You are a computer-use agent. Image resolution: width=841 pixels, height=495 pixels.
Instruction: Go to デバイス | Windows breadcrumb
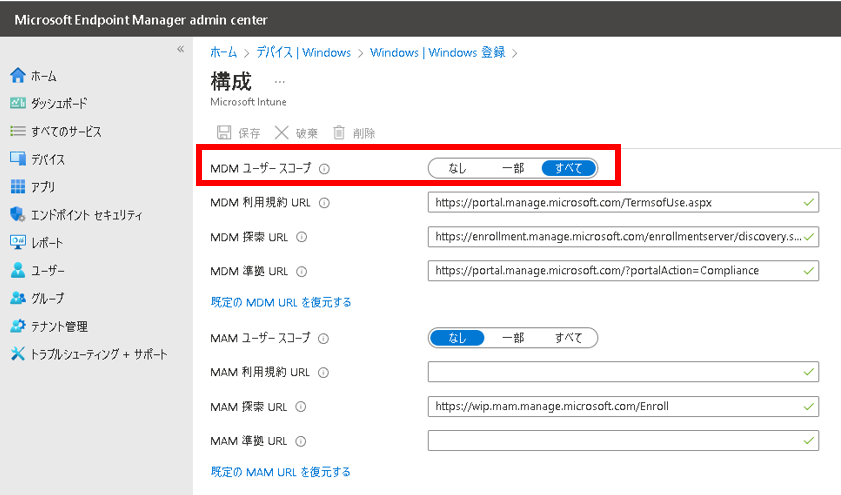point(304,53)
